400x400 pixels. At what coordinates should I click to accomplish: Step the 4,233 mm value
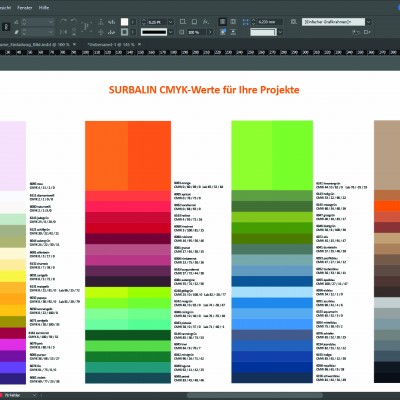(253, 22)
